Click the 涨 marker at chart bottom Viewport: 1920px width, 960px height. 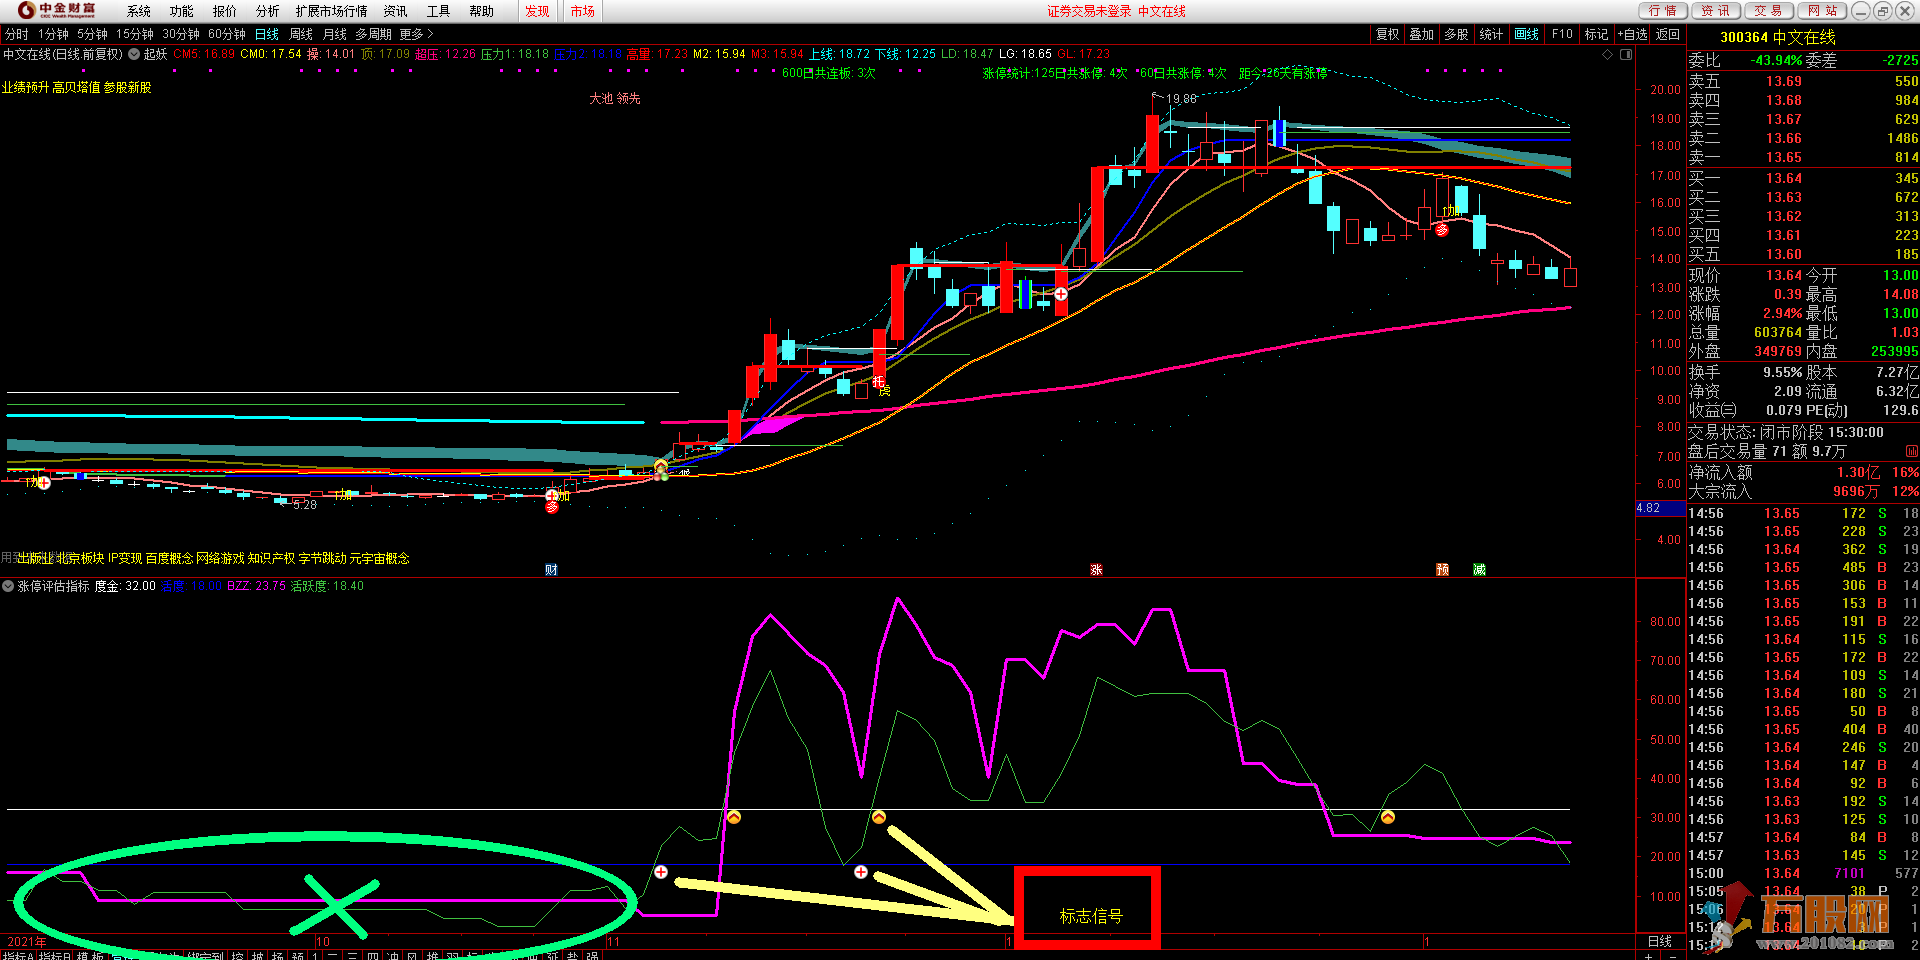pos(1096,569)
